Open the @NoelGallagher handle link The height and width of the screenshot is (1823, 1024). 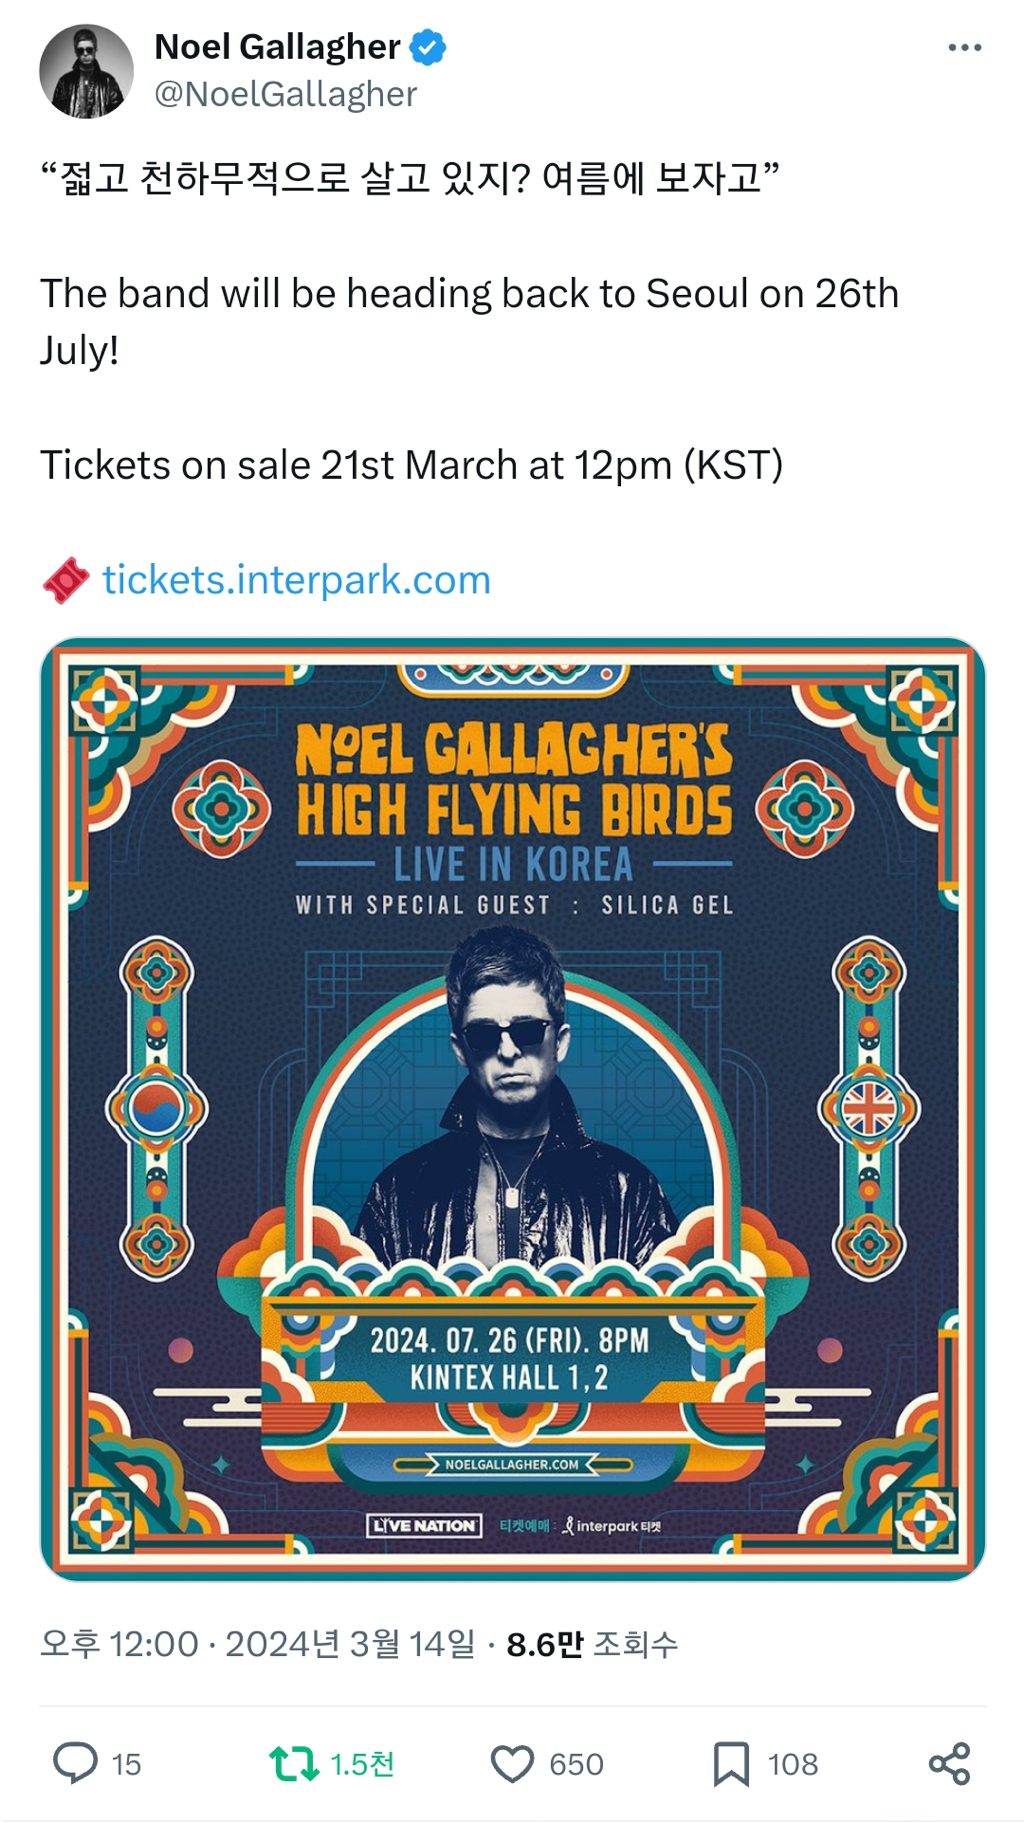pos(285,94)
